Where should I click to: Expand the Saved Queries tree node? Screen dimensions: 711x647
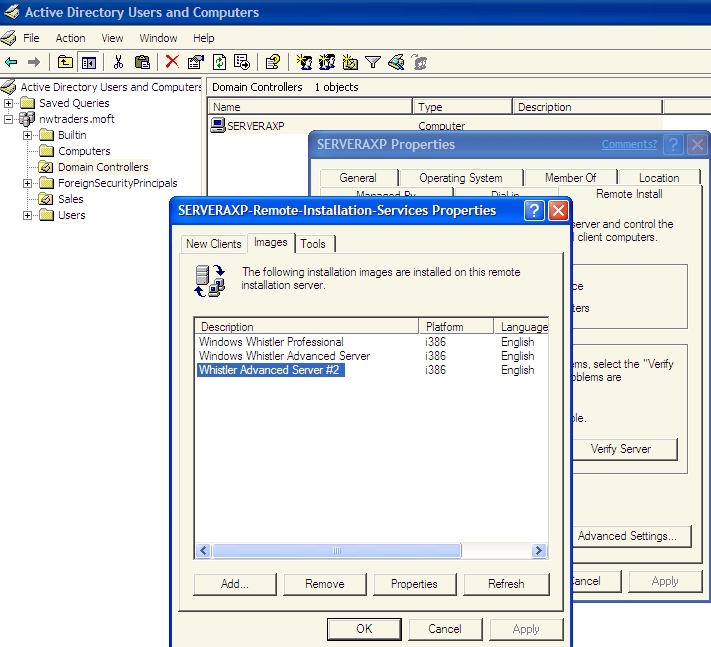pos(8,103)
